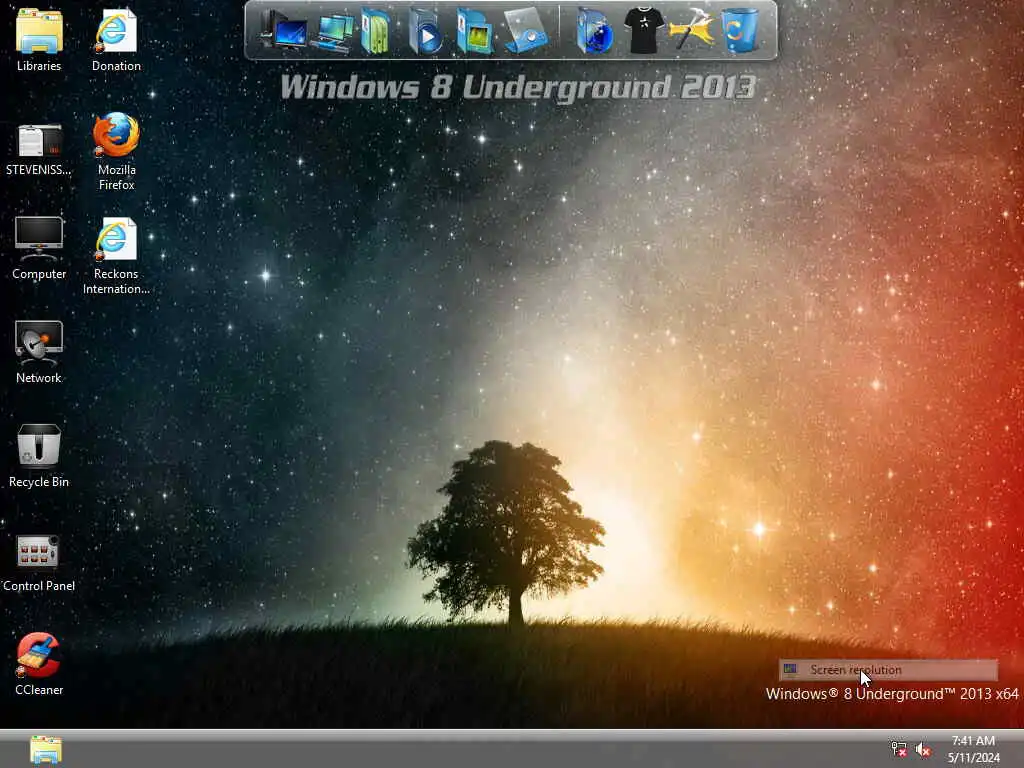This screenshot has height=768, width=1024.
Task: Open the pictures folder dock icon
Action: 475,31
